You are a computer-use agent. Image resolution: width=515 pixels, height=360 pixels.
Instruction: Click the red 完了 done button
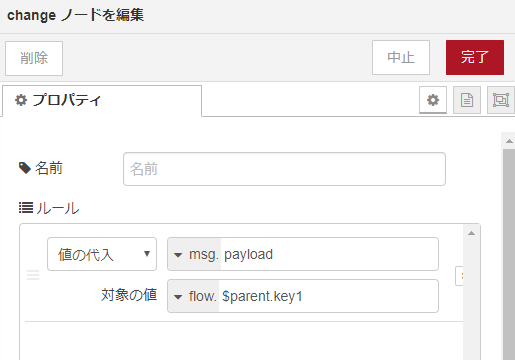point(475,58)
